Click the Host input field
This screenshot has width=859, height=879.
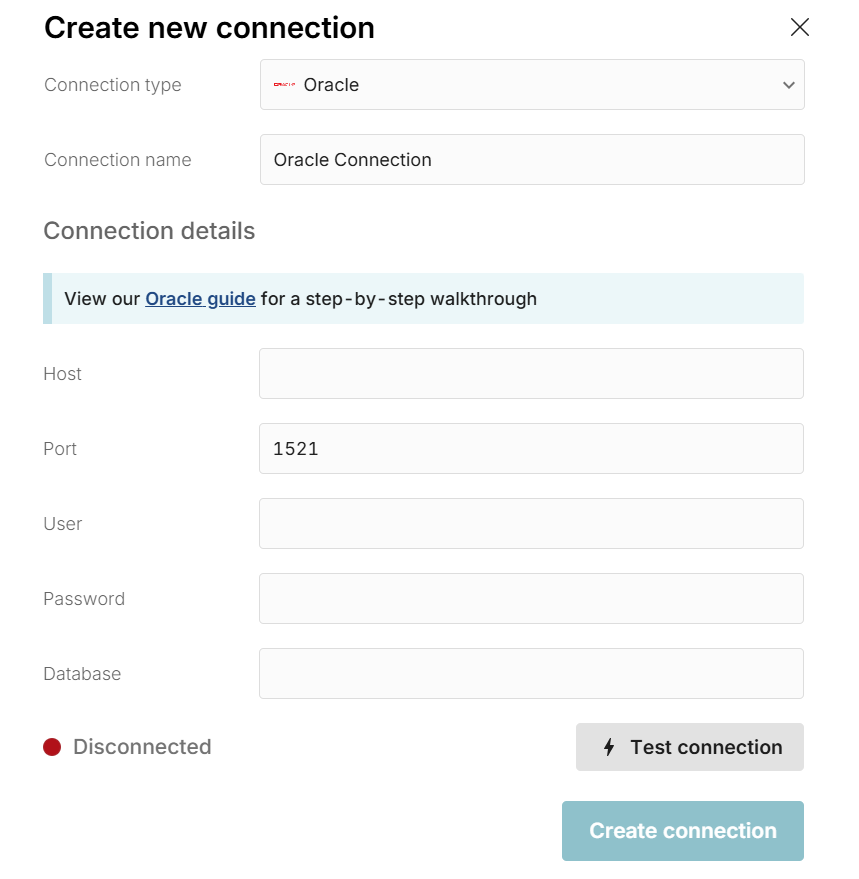[x=531, y=373]
